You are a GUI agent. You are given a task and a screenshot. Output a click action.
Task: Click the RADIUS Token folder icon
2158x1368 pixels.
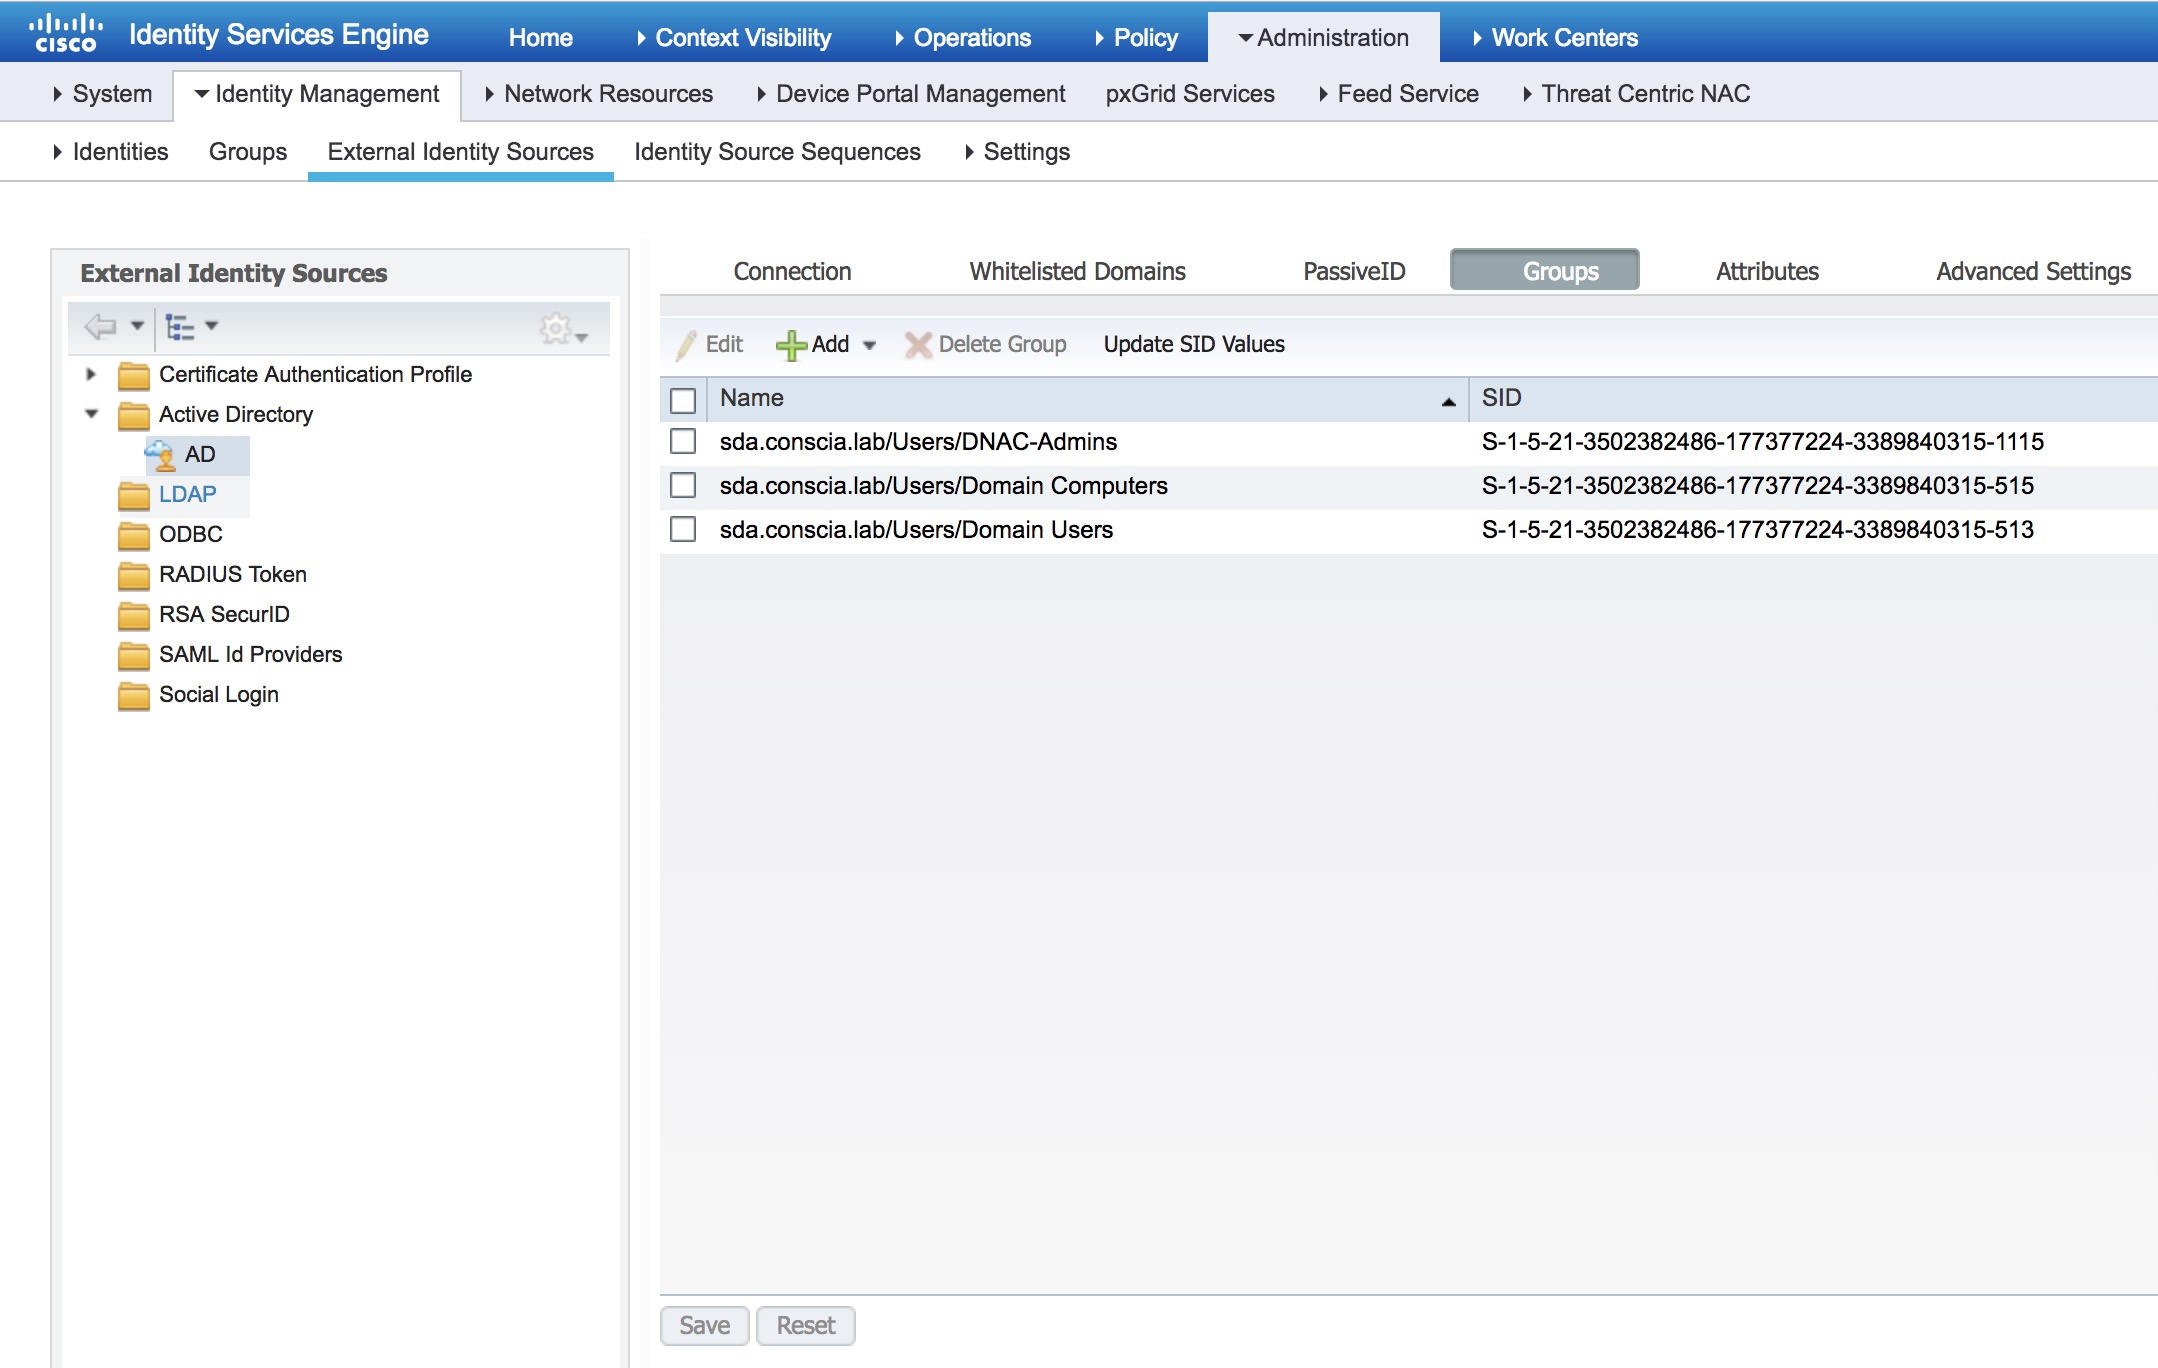click(x=133, y=575)
